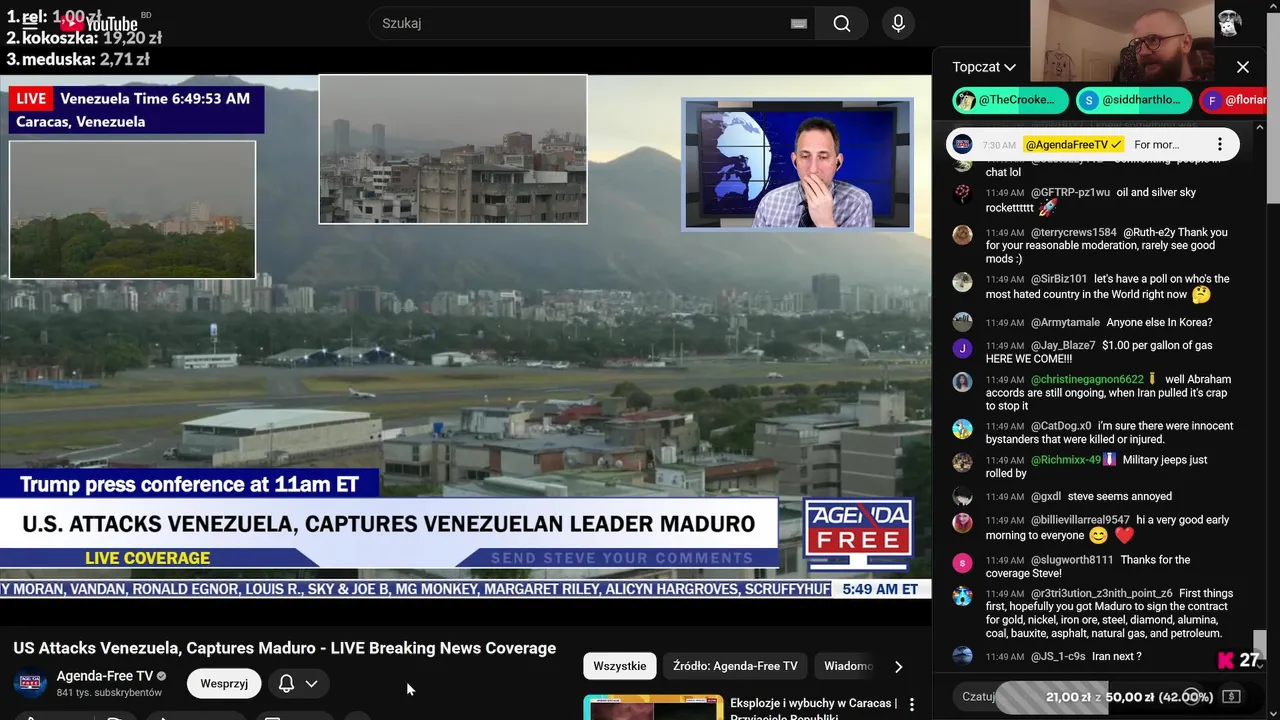Viewport: 1280px width, 720px height.
Task: Open the on-screen keyboard icon in search
Action: coord(798,23)
